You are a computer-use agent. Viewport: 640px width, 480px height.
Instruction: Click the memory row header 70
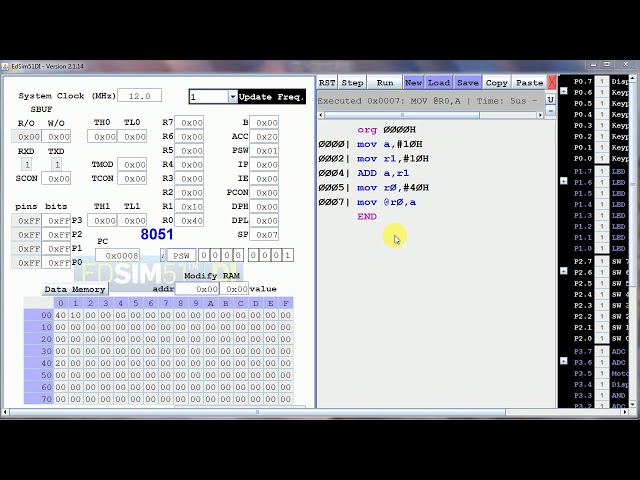(39, 399)
